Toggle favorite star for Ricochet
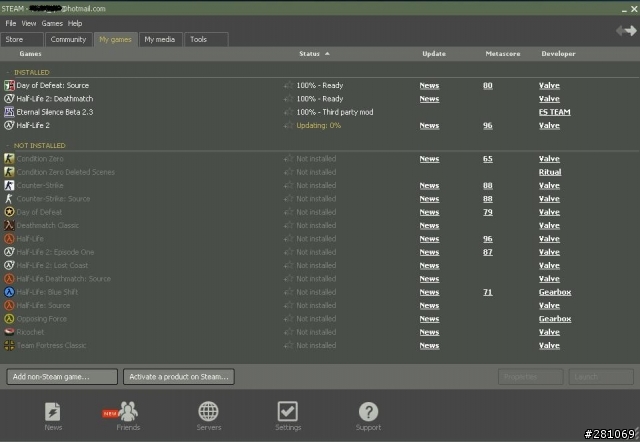The height and width of the screenshot is (442, 640). (x=289, y=332)
